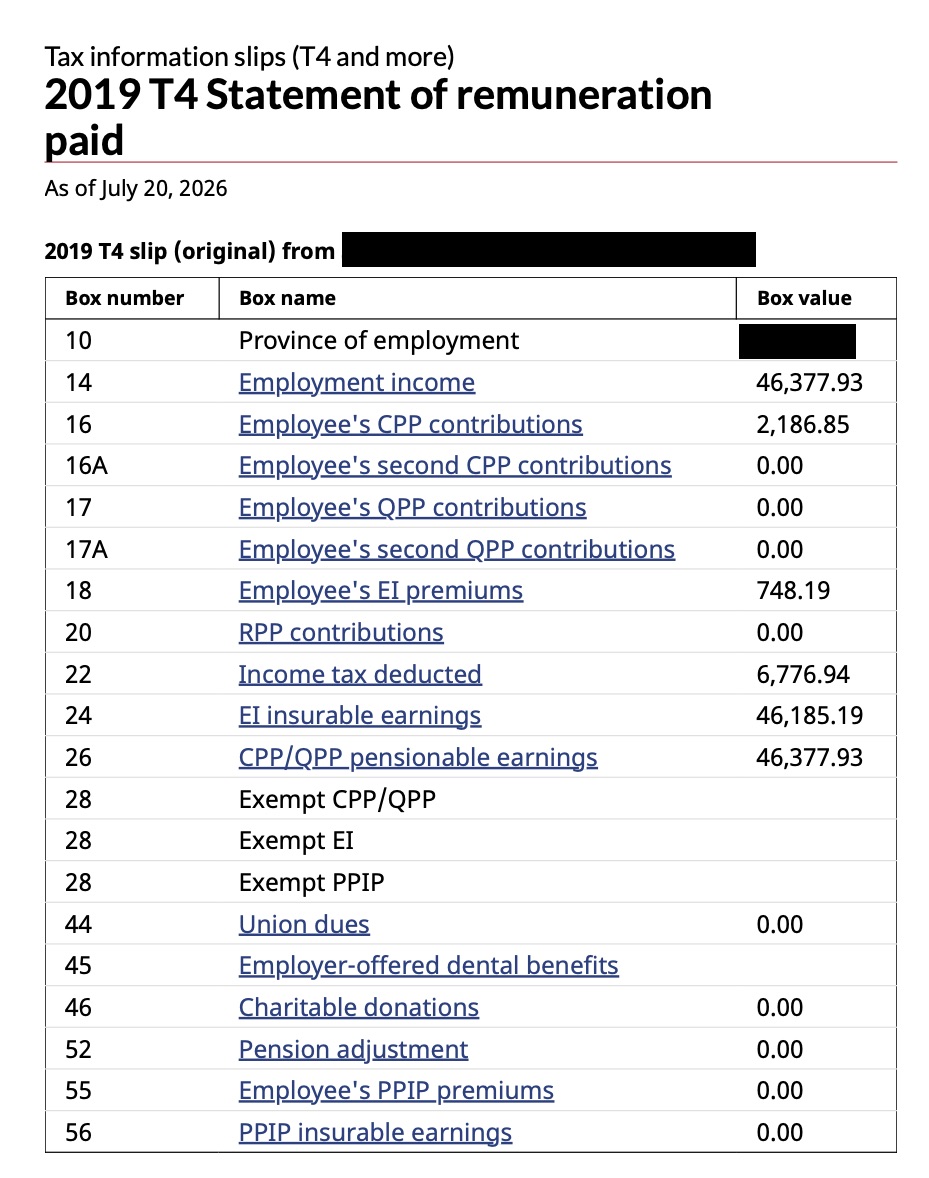Open the Employee's second QPP contributions link
This screenshot has width=929, height=1178.
pos(457,550)
